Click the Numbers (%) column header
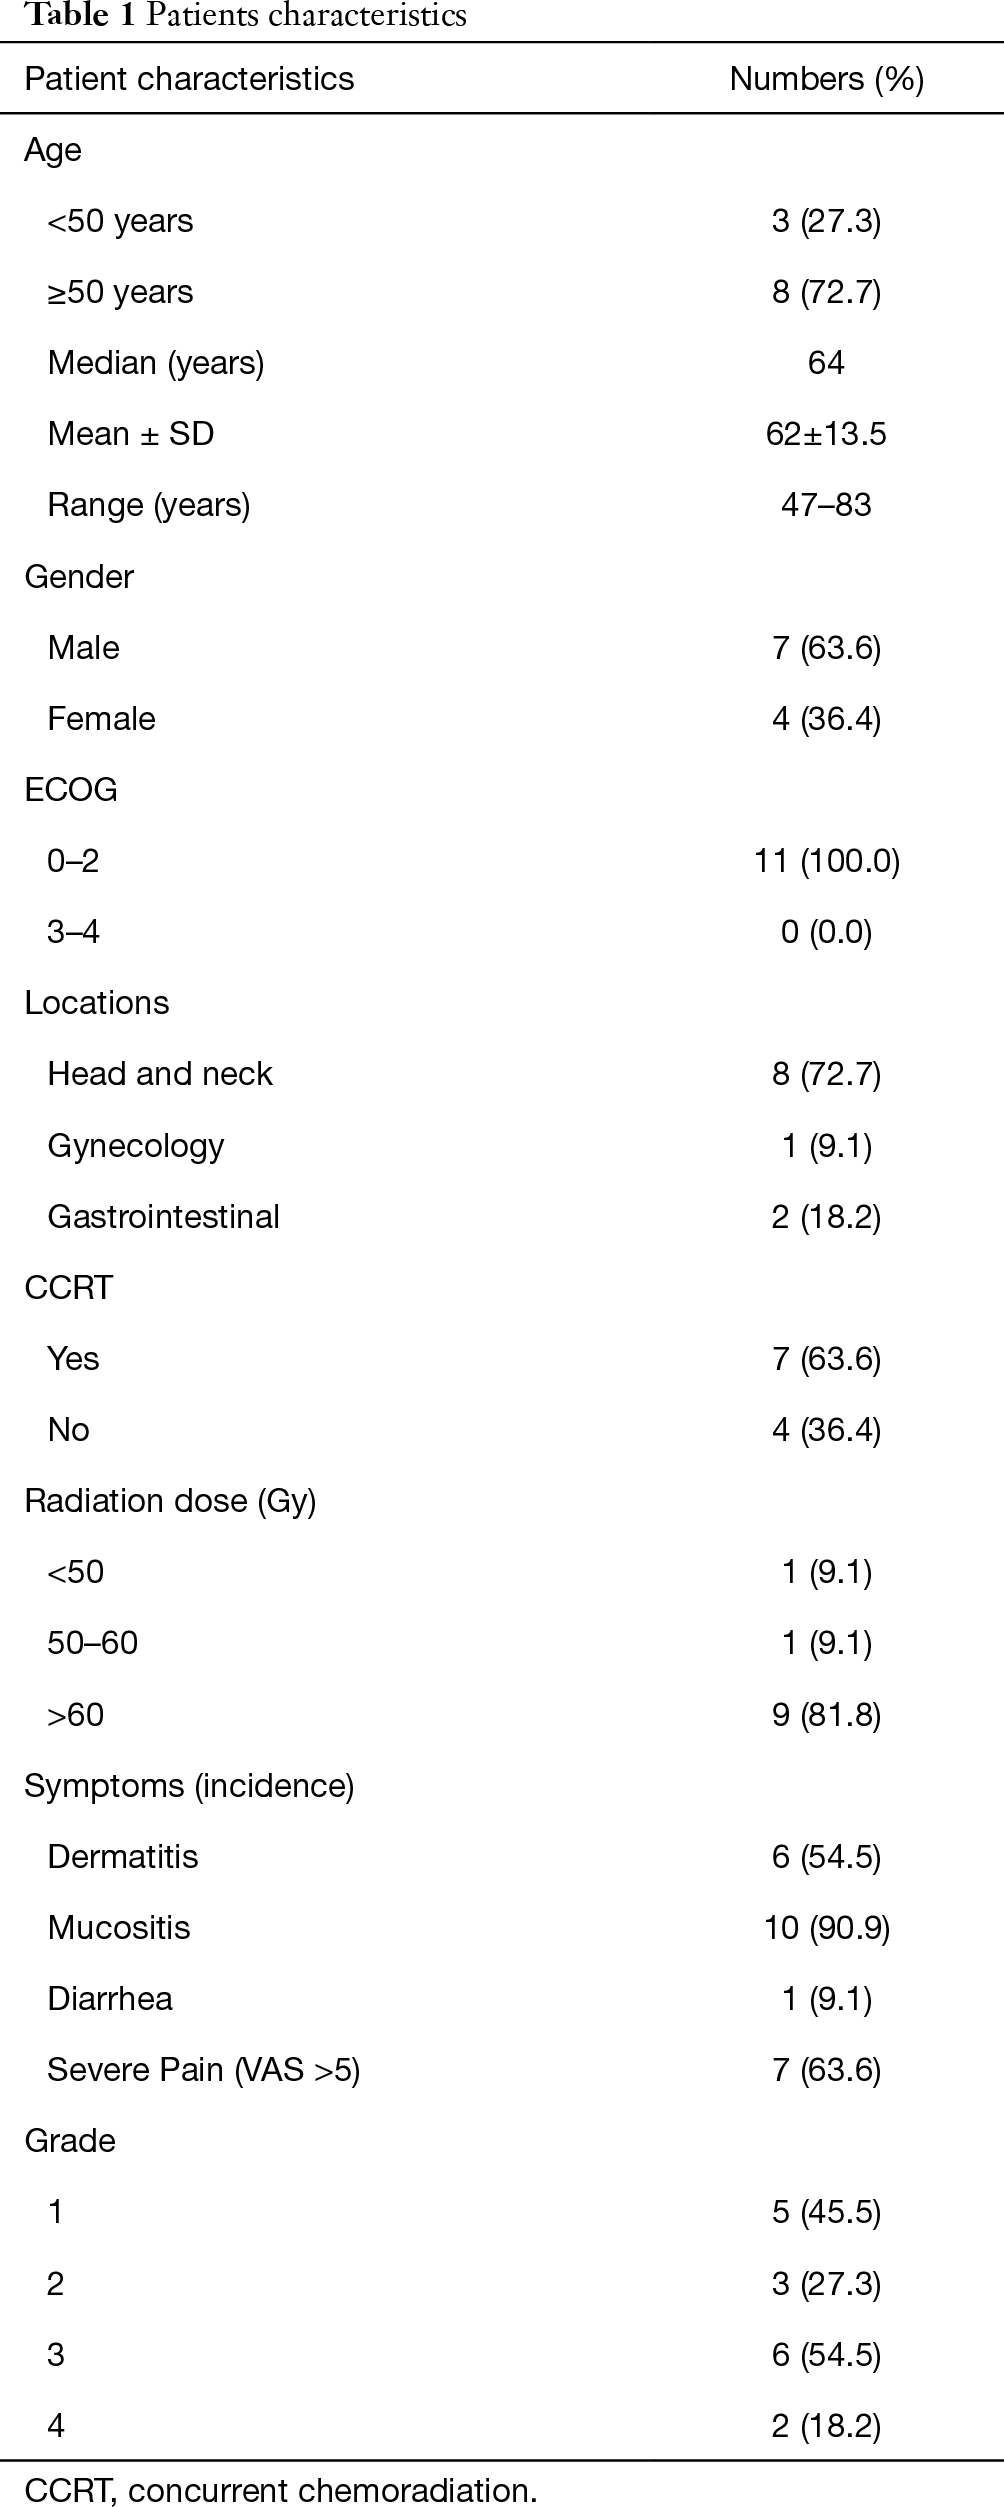The width and height of the screenshot is (1004, 2507). (x=826, y=79)
